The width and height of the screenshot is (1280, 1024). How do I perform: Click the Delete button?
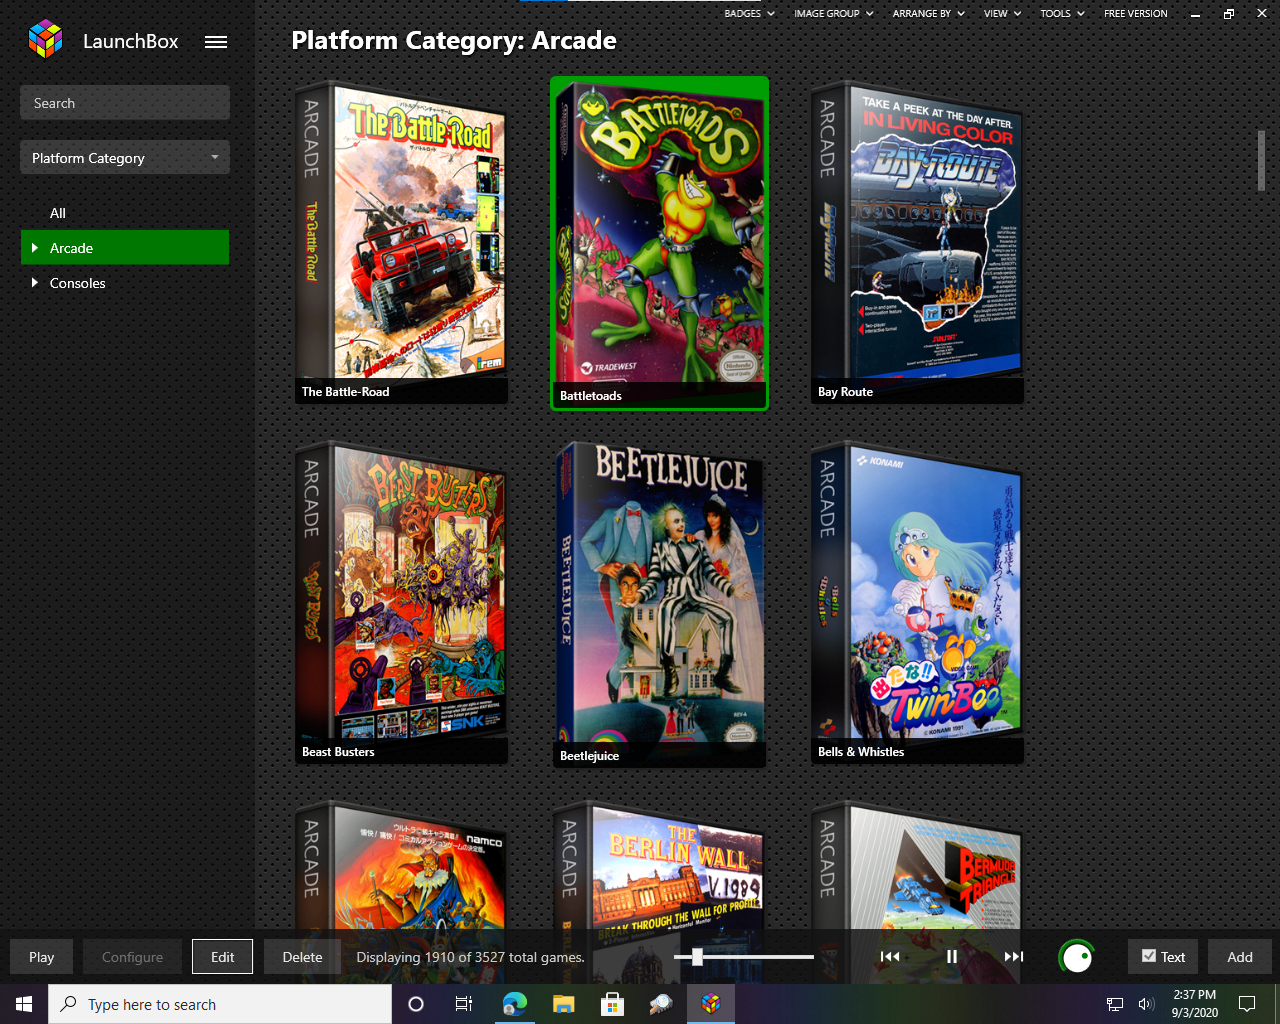(302, 957)
